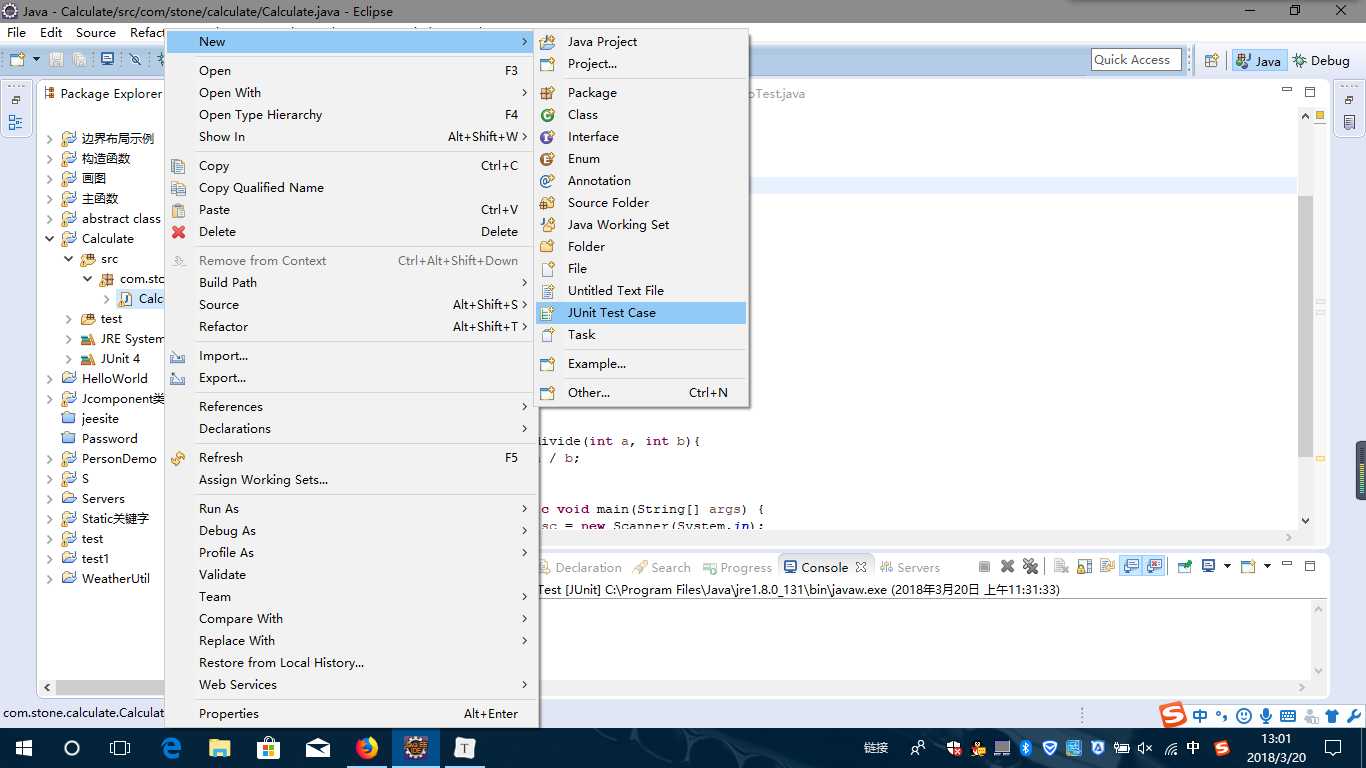Open the Progress tab
Viewport: 1366px width, 768px height.
[737, 567]
